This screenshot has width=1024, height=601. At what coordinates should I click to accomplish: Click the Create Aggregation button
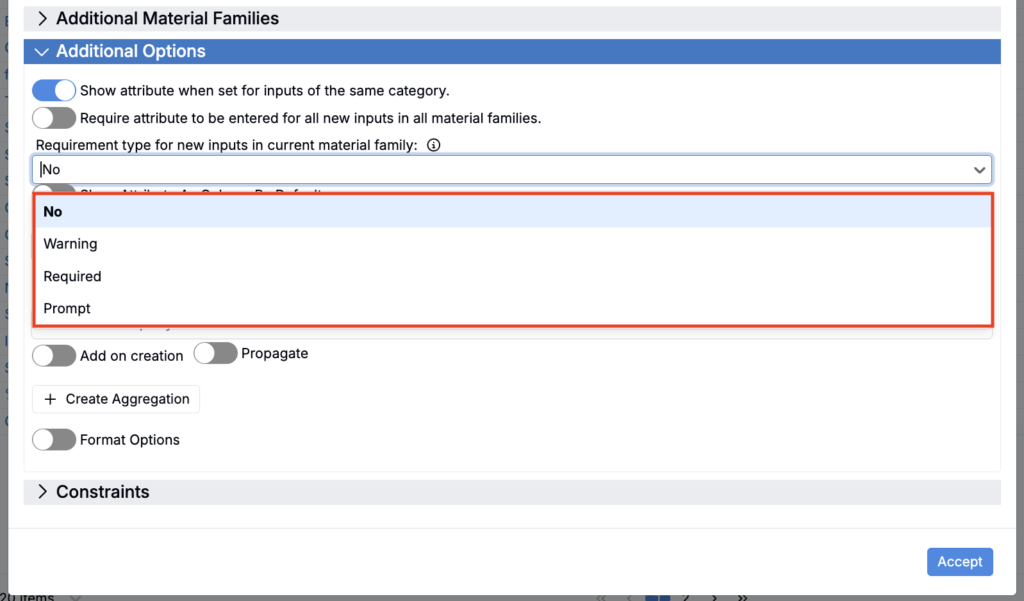116,399
